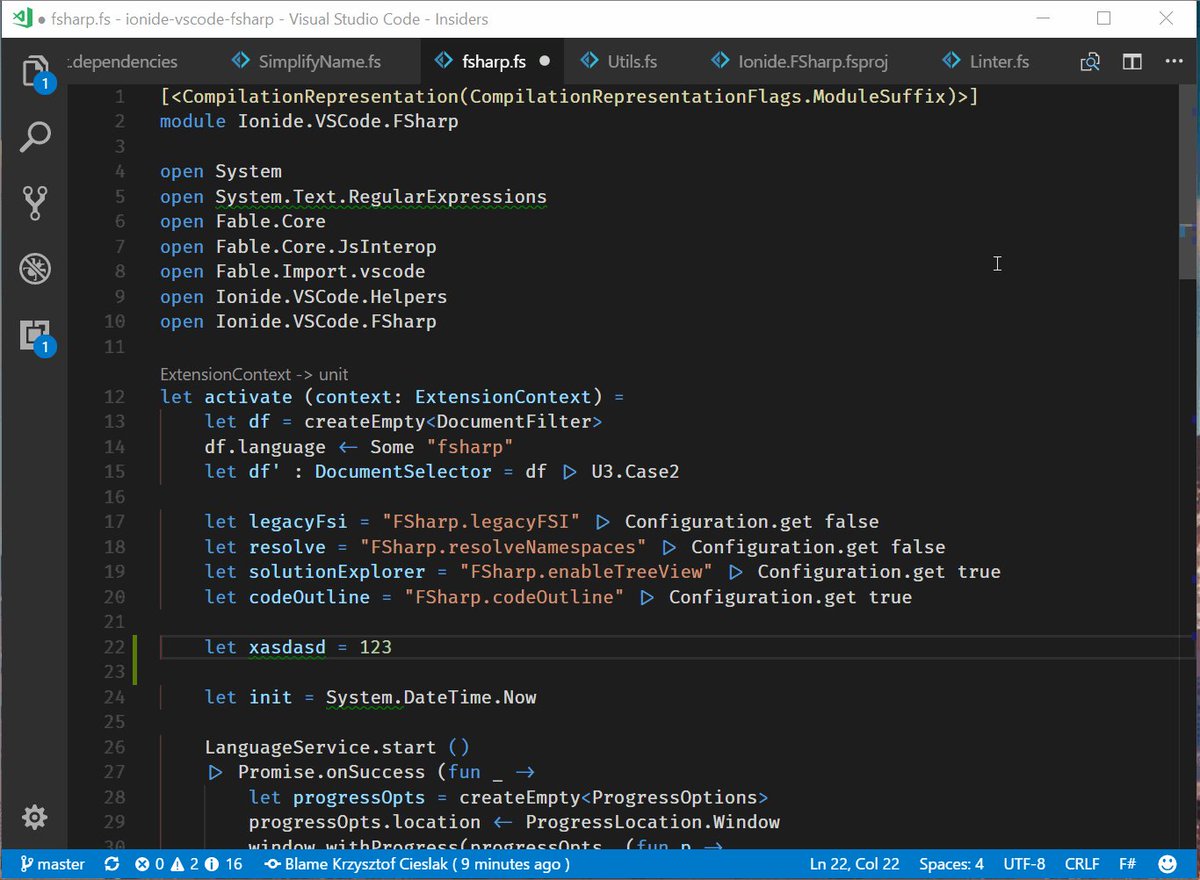Click the master branch indicator
Screen dimensions: 1200x880
click(52, 863)
